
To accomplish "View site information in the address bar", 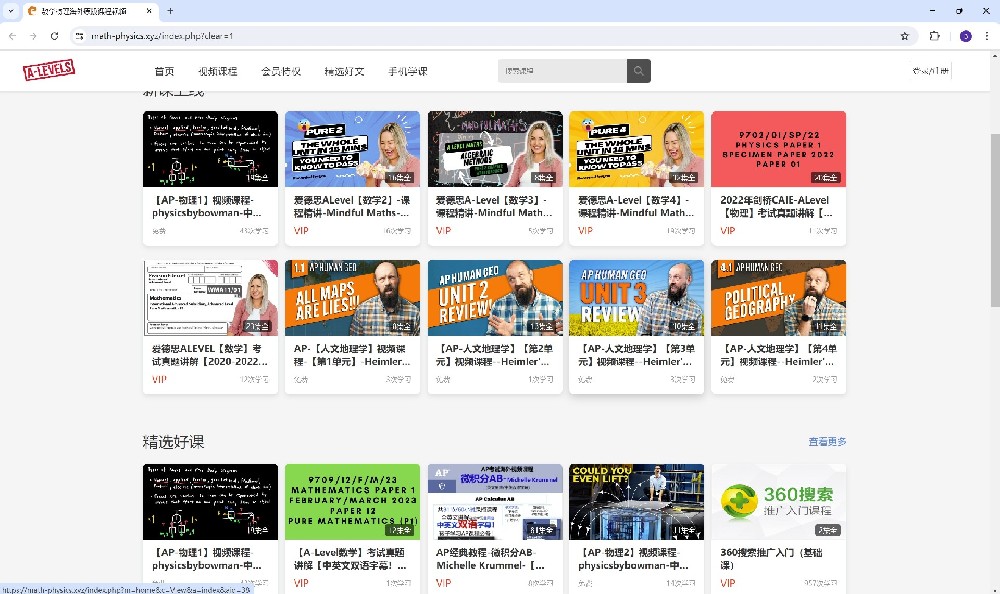I will point(79,36).
